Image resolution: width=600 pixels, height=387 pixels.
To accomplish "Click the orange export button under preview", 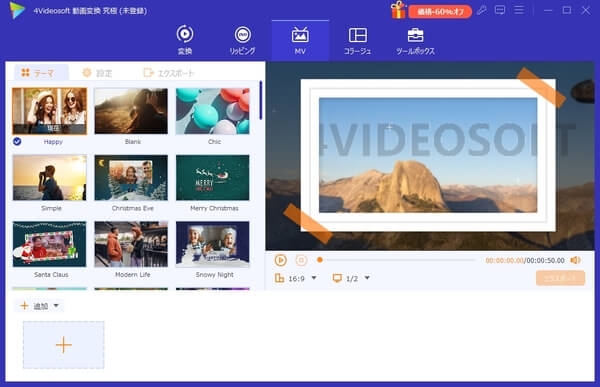I will (561, 278).
